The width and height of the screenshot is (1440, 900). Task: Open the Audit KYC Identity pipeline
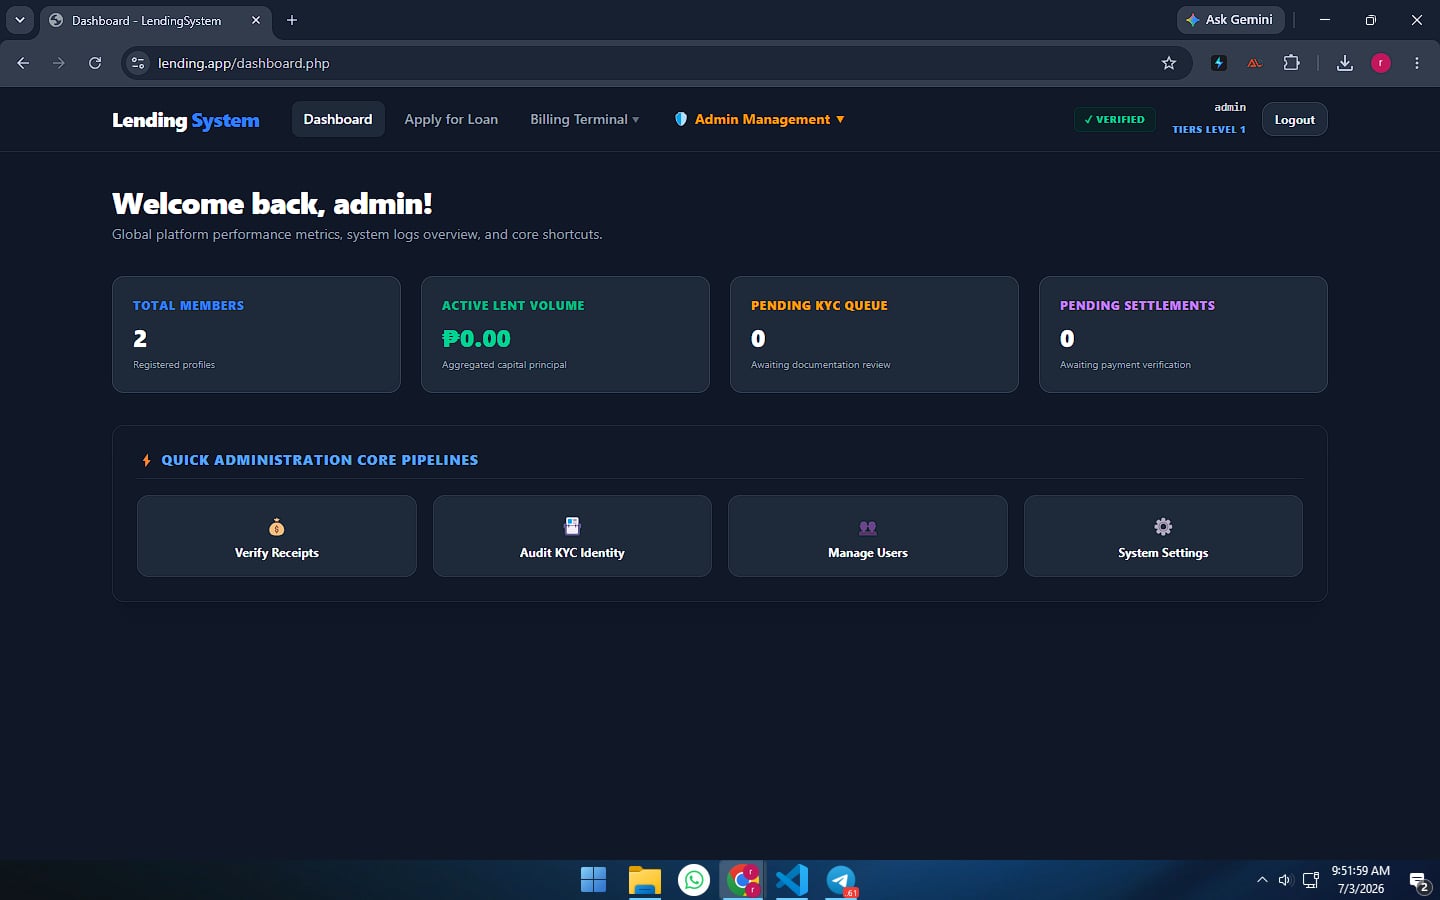[572, 536]
